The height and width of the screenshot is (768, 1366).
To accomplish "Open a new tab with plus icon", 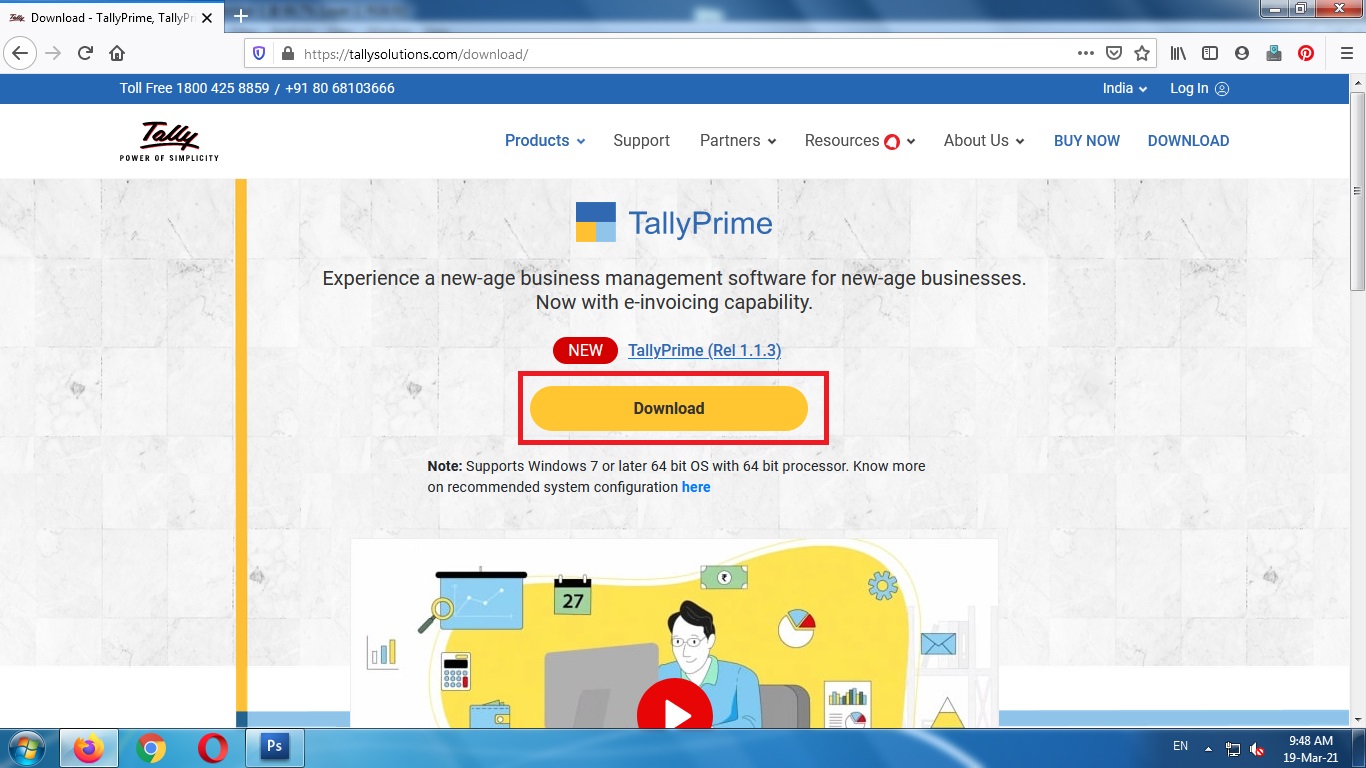I will (x=240, y=16).
